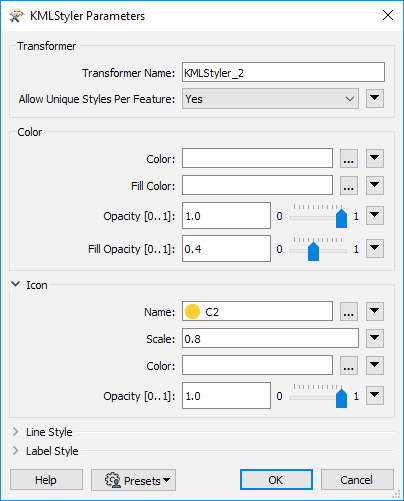
Task: Browse icon Name ellipsis button
Action: pos(349,311)
